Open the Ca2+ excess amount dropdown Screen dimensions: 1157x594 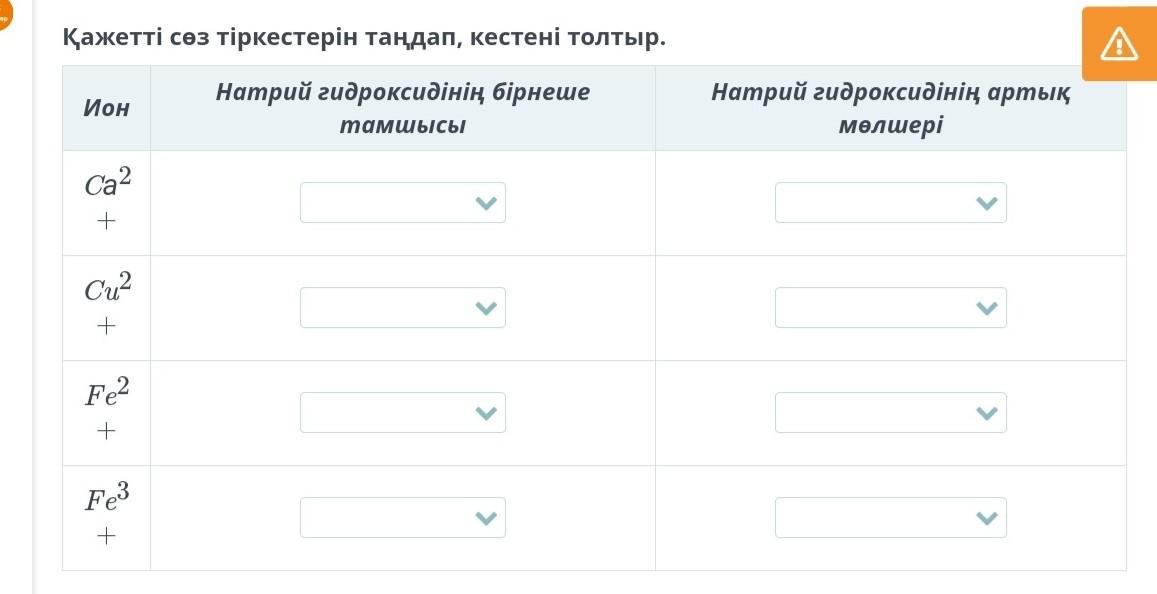click(x=890, y=203)
